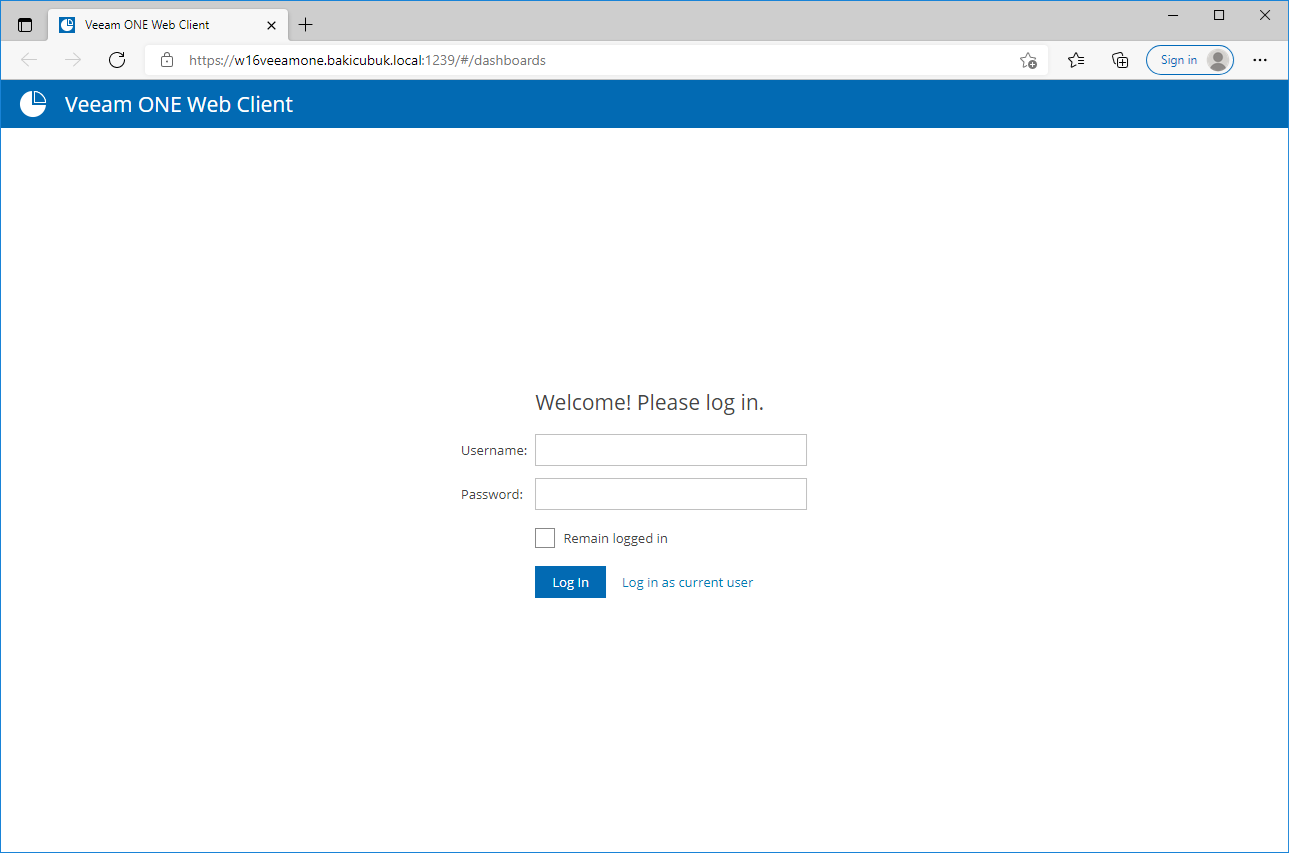Screen dimensions: 1289x853
Task: Focus the Password field
Action: click(671, 494)
